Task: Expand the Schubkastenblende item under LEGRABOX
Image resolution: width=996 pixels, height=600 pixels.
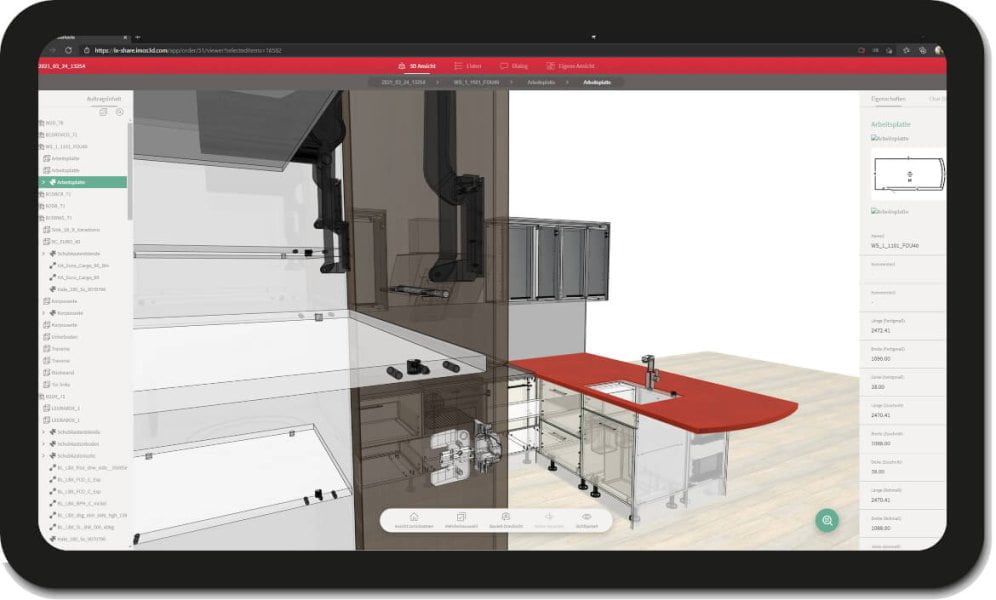Action: (42, 432)
